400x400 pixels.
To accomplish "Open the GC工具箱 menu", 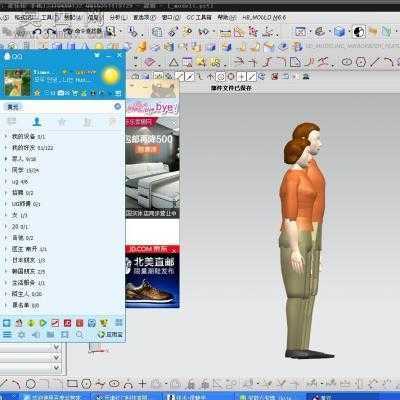I will pyautogui.click(x=199, y=17).
